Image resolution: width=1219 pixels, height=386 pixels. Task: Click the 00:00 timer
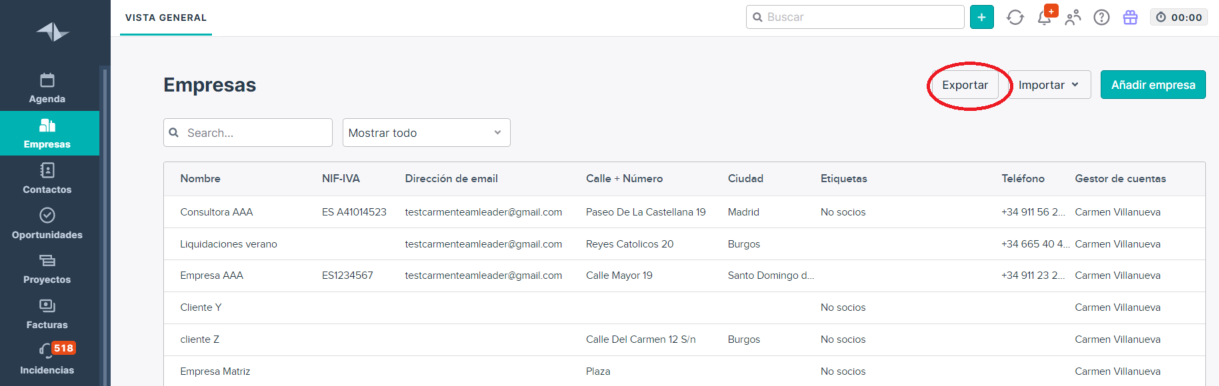(x=1179, y=17)
